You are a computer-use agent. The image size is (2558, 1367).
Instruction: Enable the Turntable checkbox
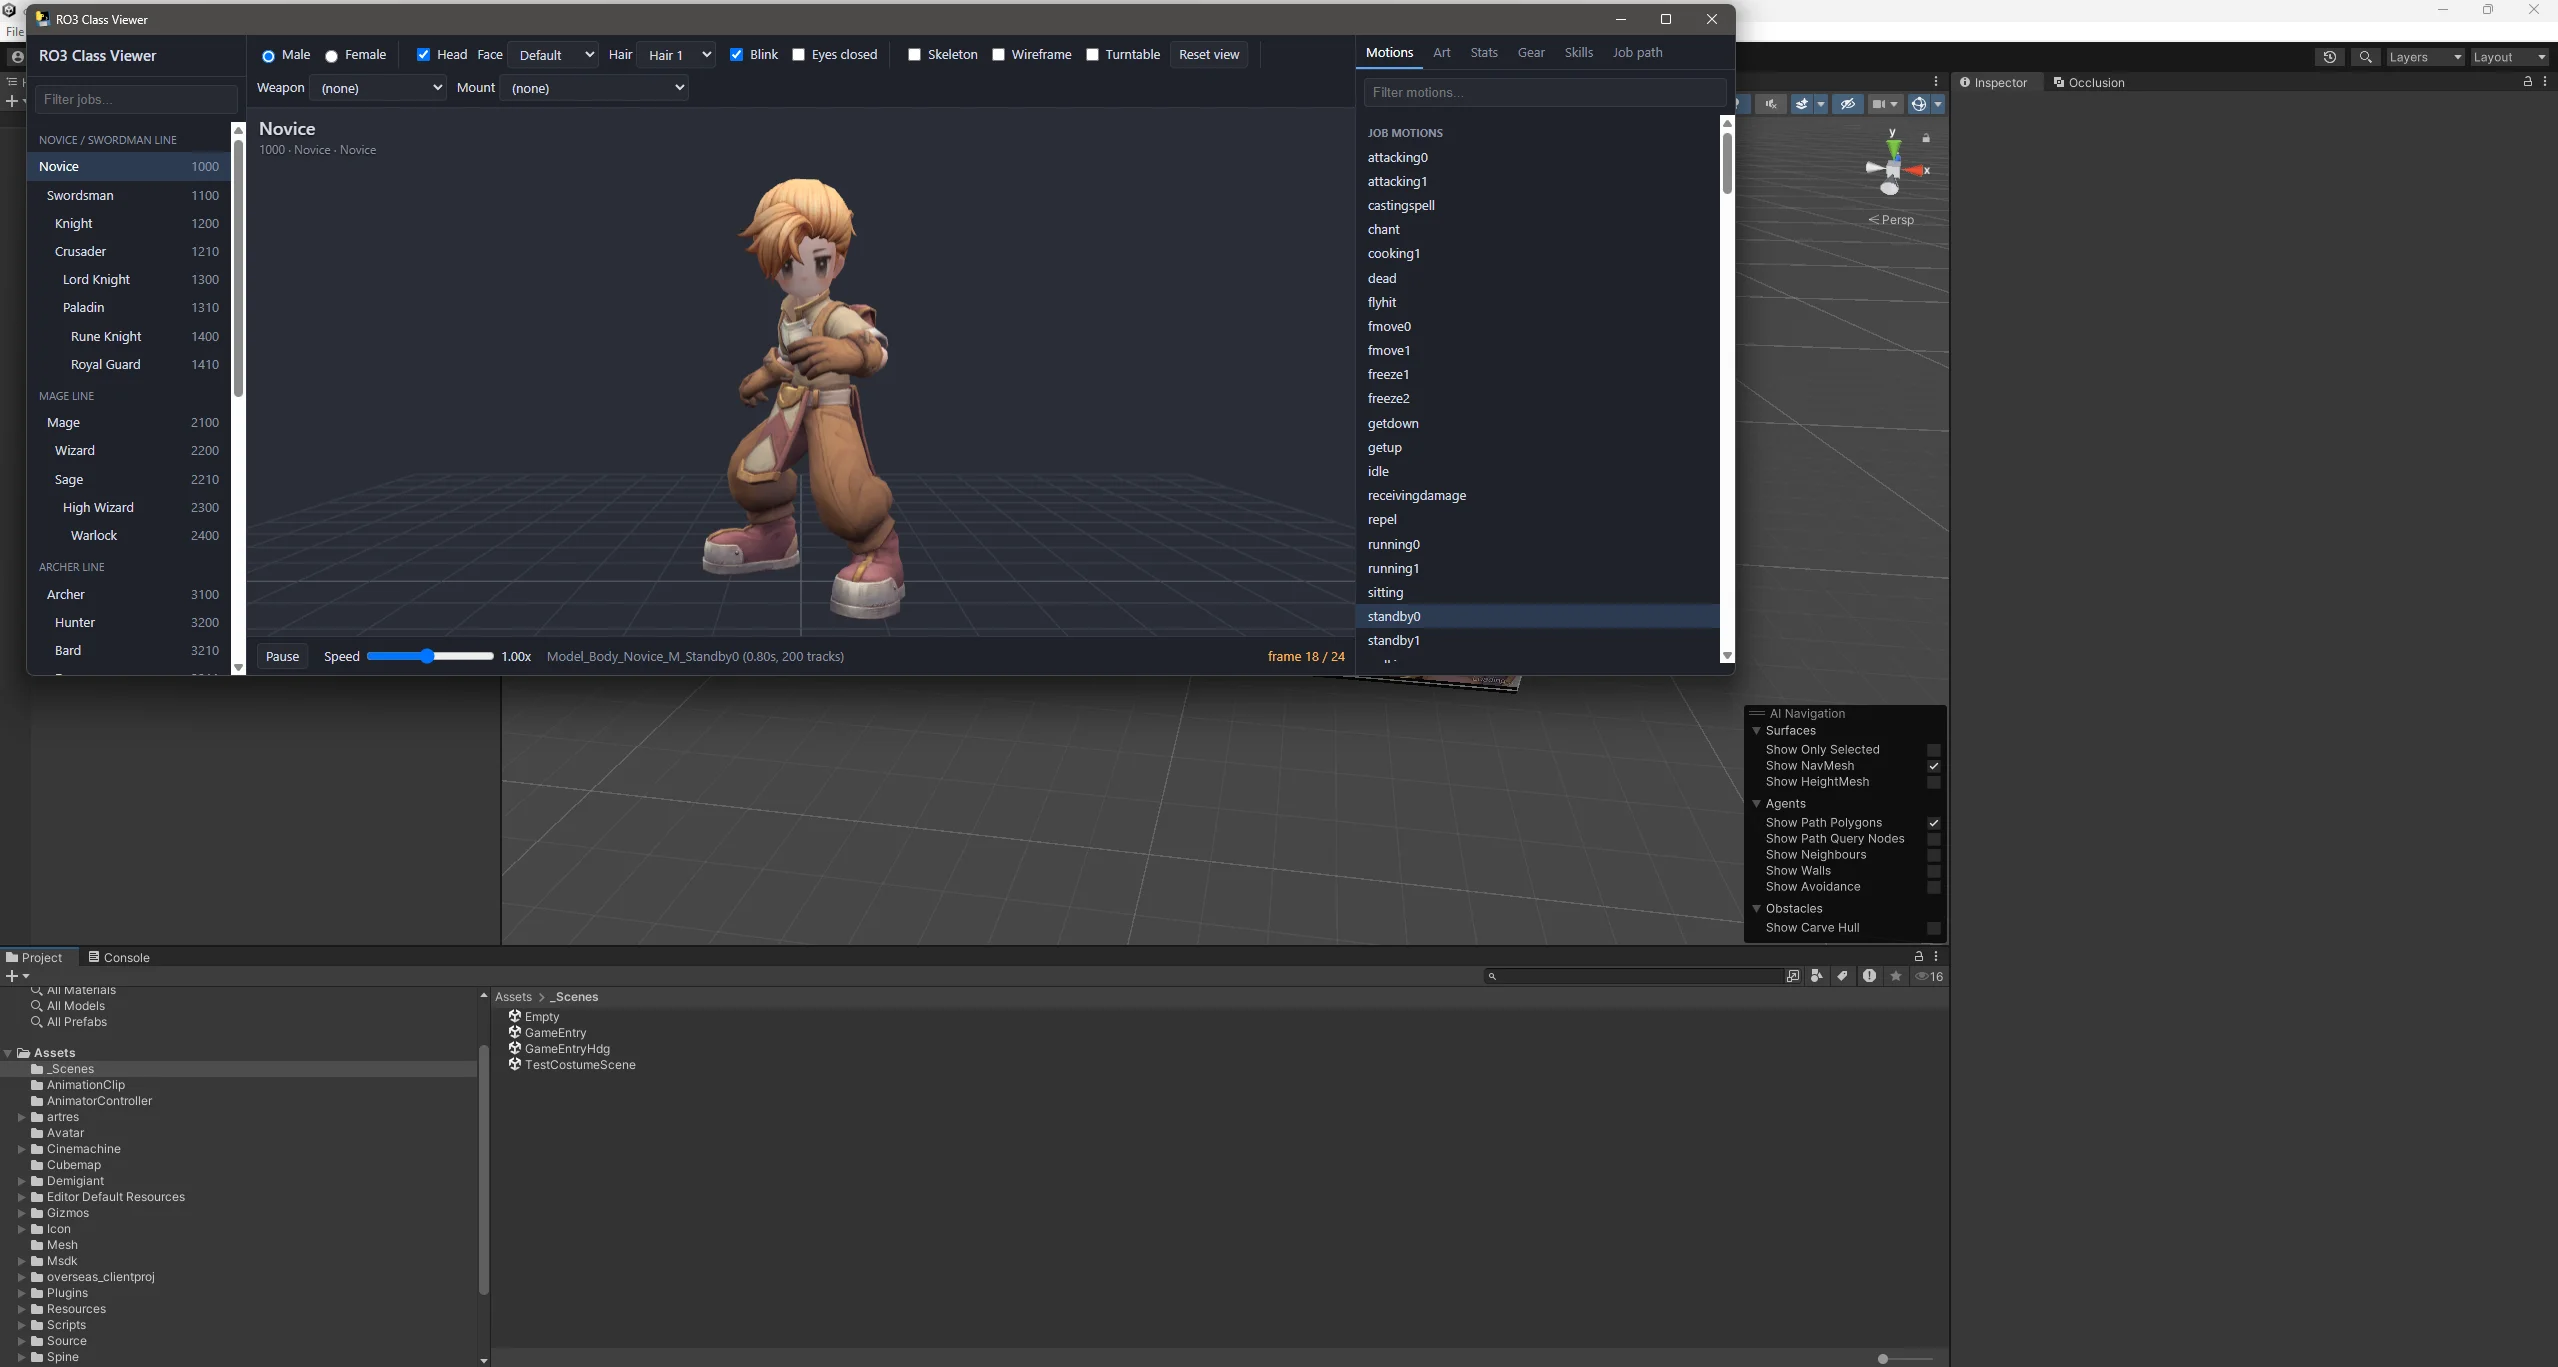click(x=1092, y=55)
